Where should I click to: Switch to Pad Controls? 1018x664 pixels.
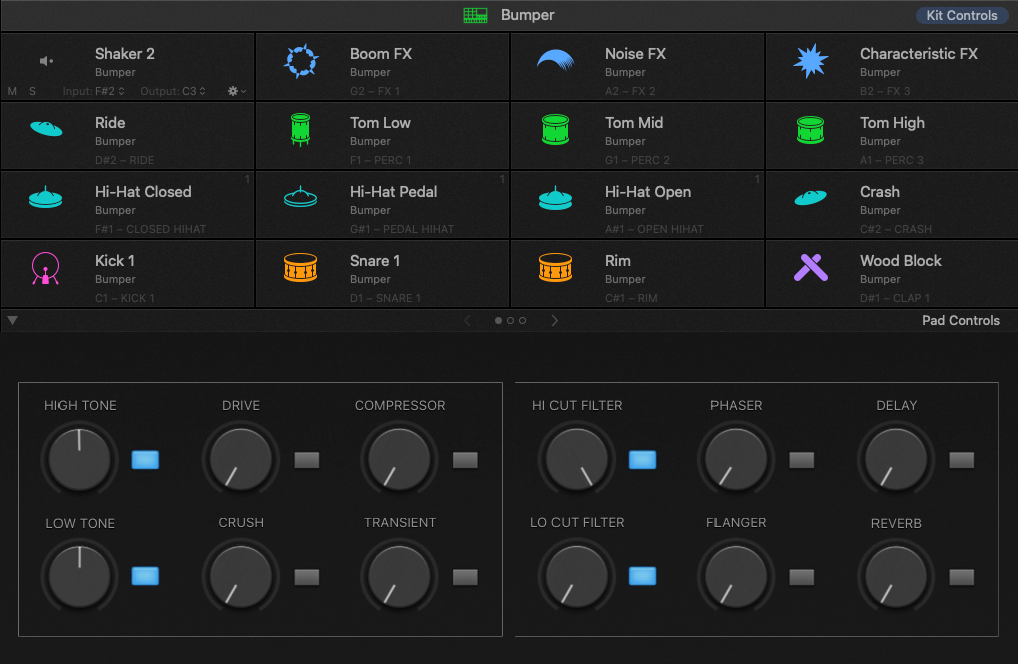(961, 321)
